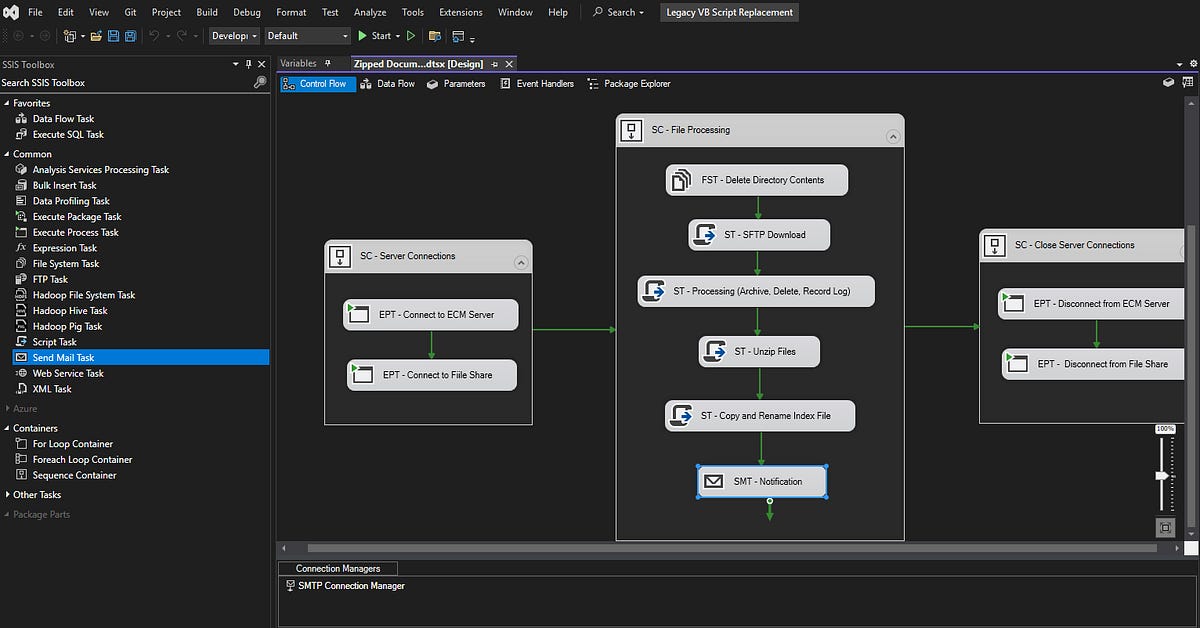Click the Save All toolbar icon

(132, 36)
